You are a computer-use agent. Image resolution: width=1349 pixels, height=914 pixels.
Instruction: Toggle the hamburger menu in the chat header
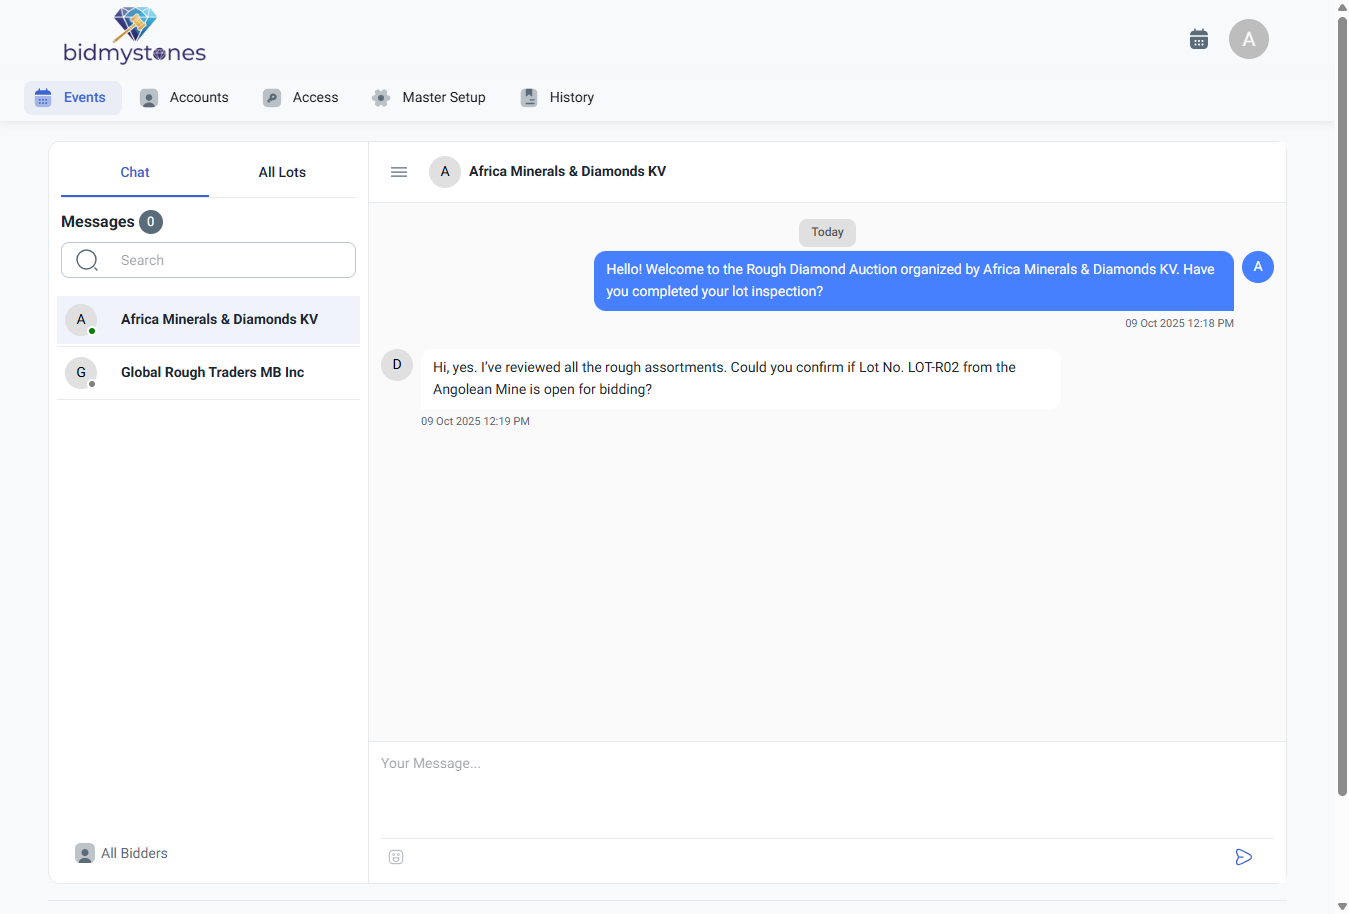tap(398, 171)
